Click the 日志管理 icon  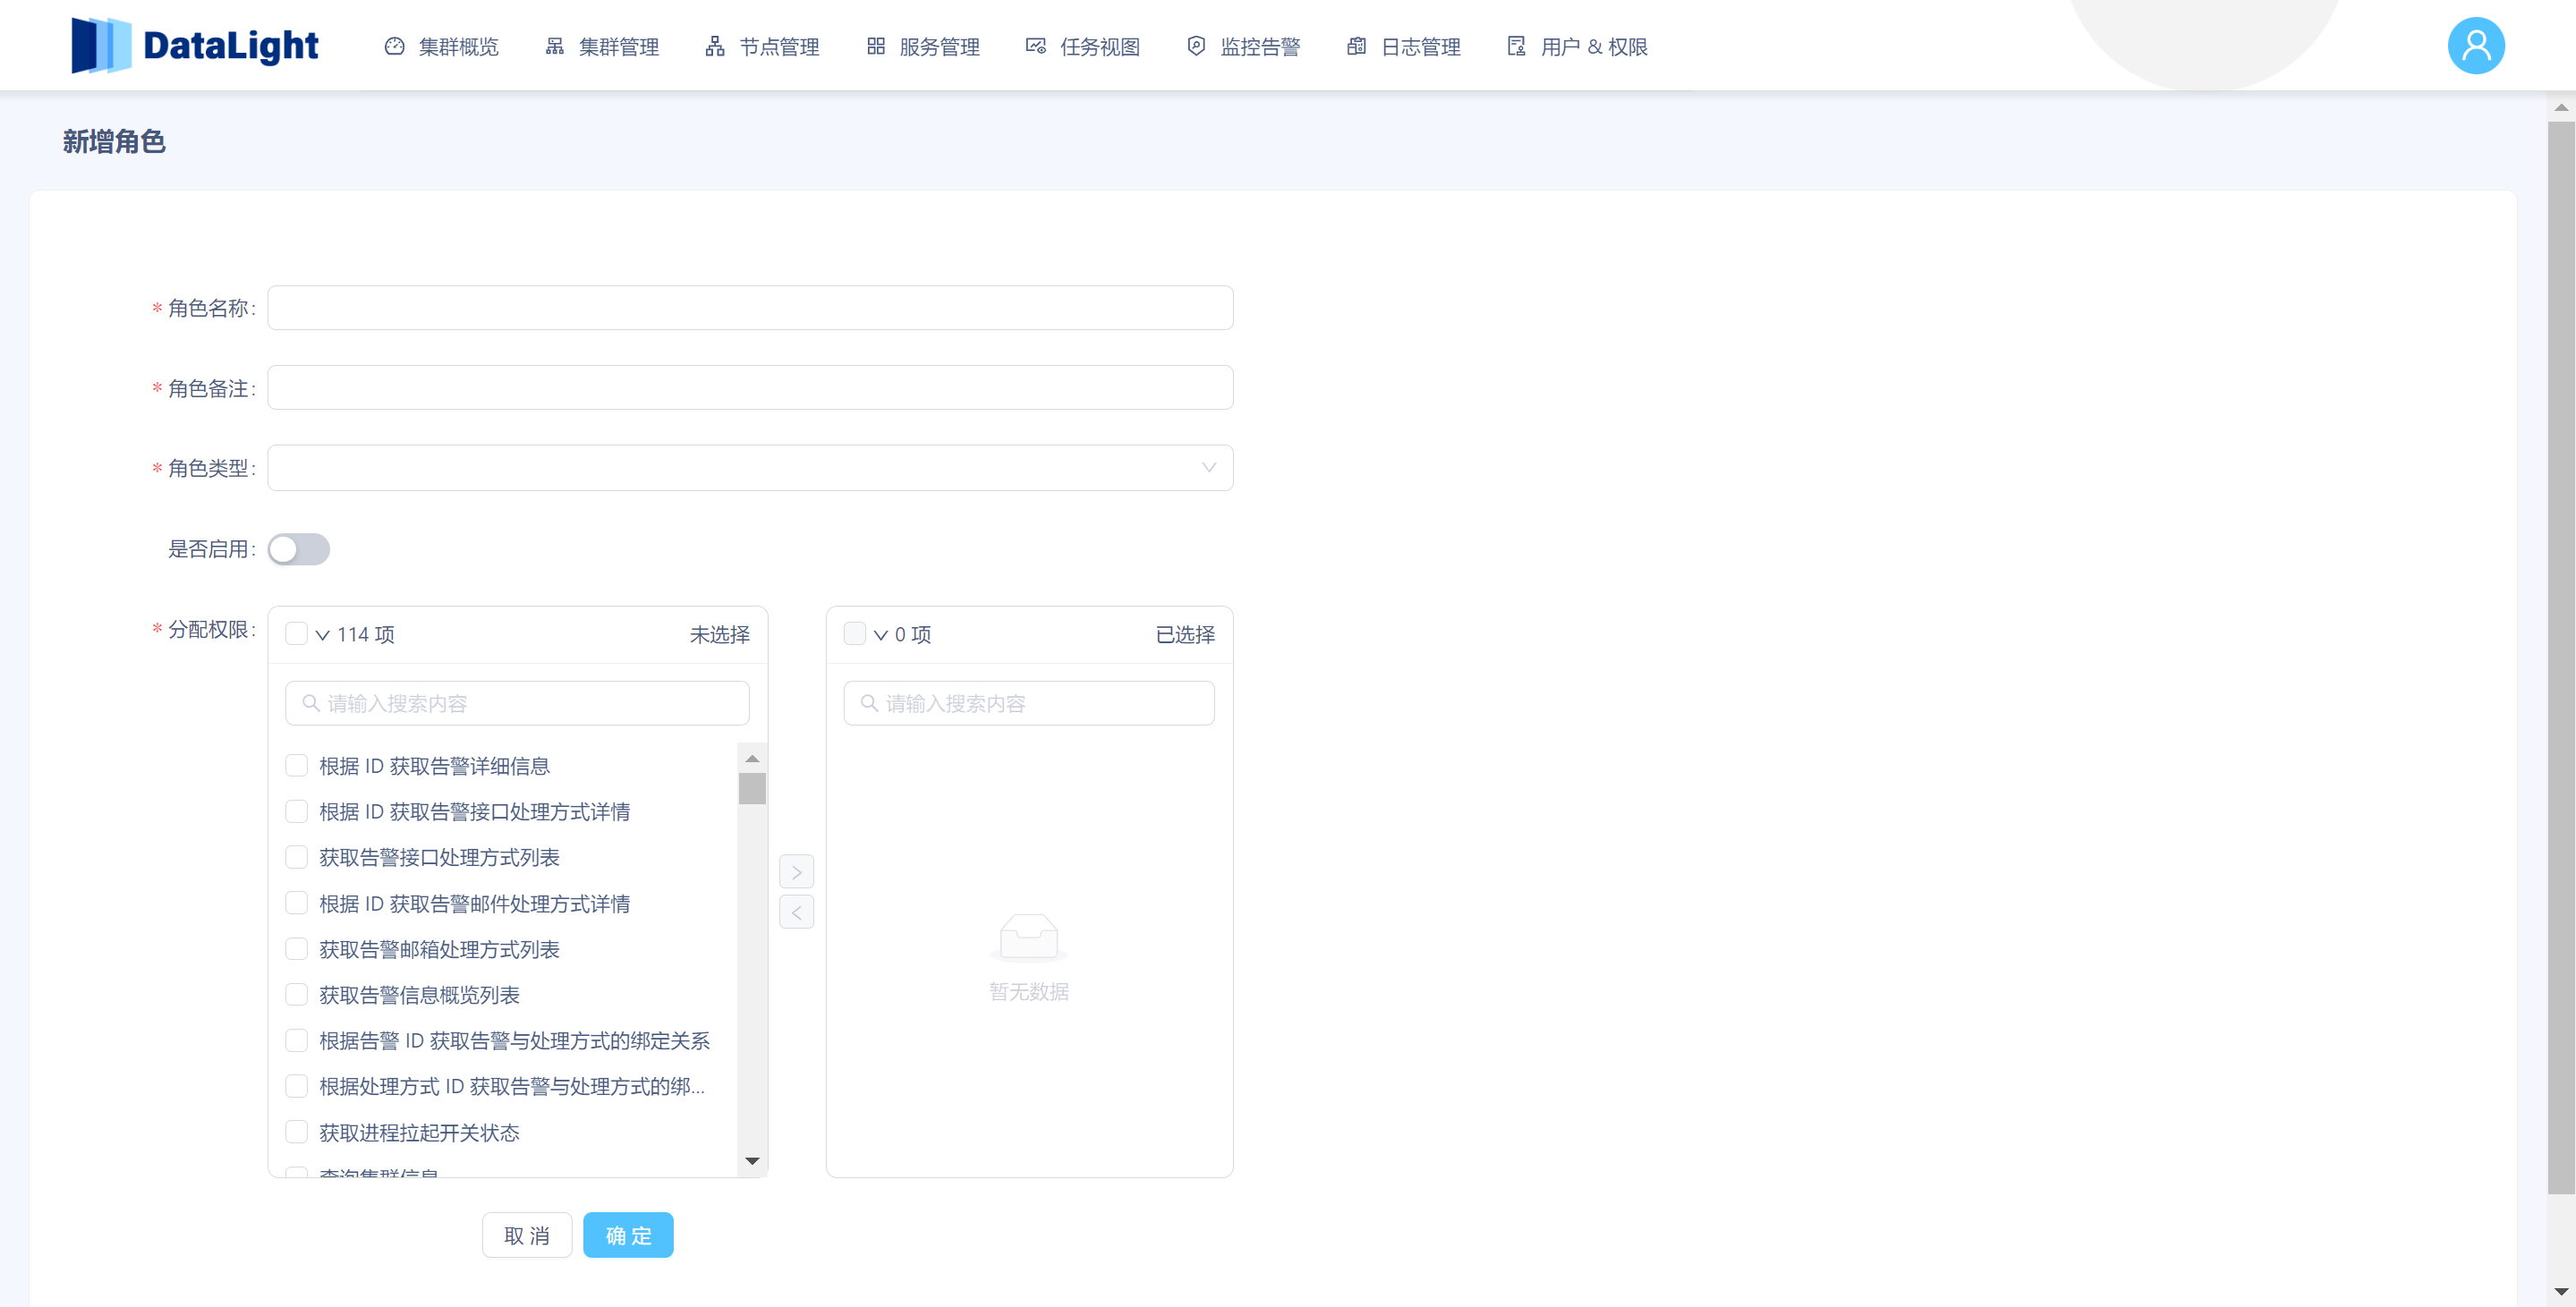click(x=1357, y=46)
